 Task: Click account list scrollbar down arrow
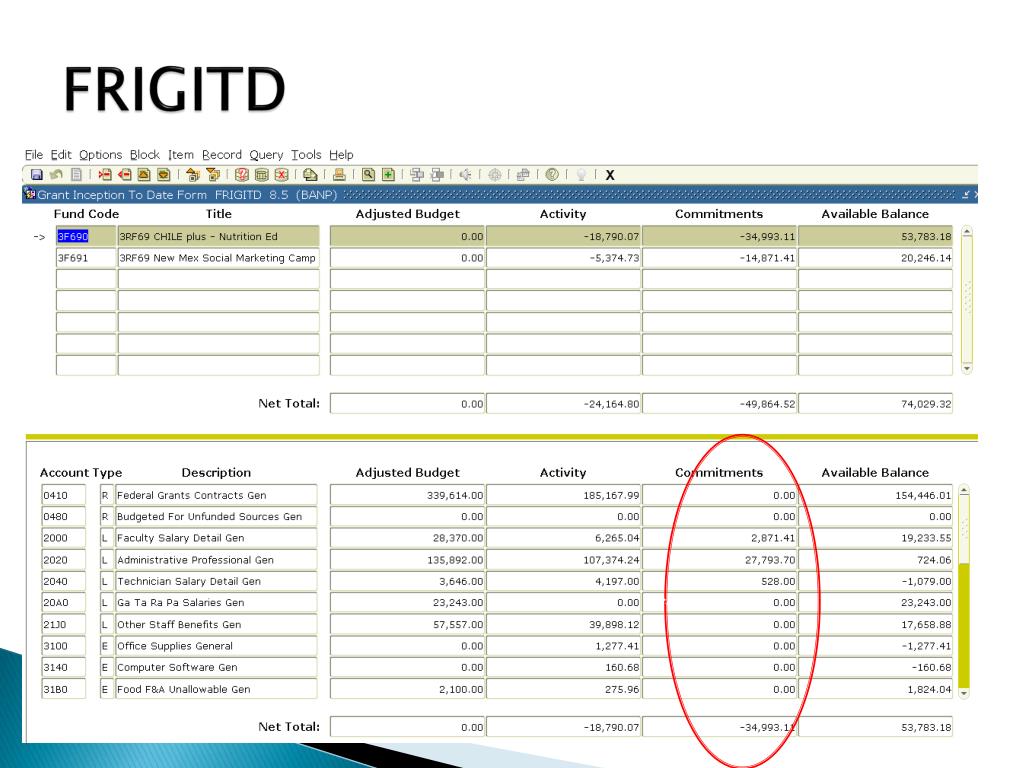click(964, 694)
